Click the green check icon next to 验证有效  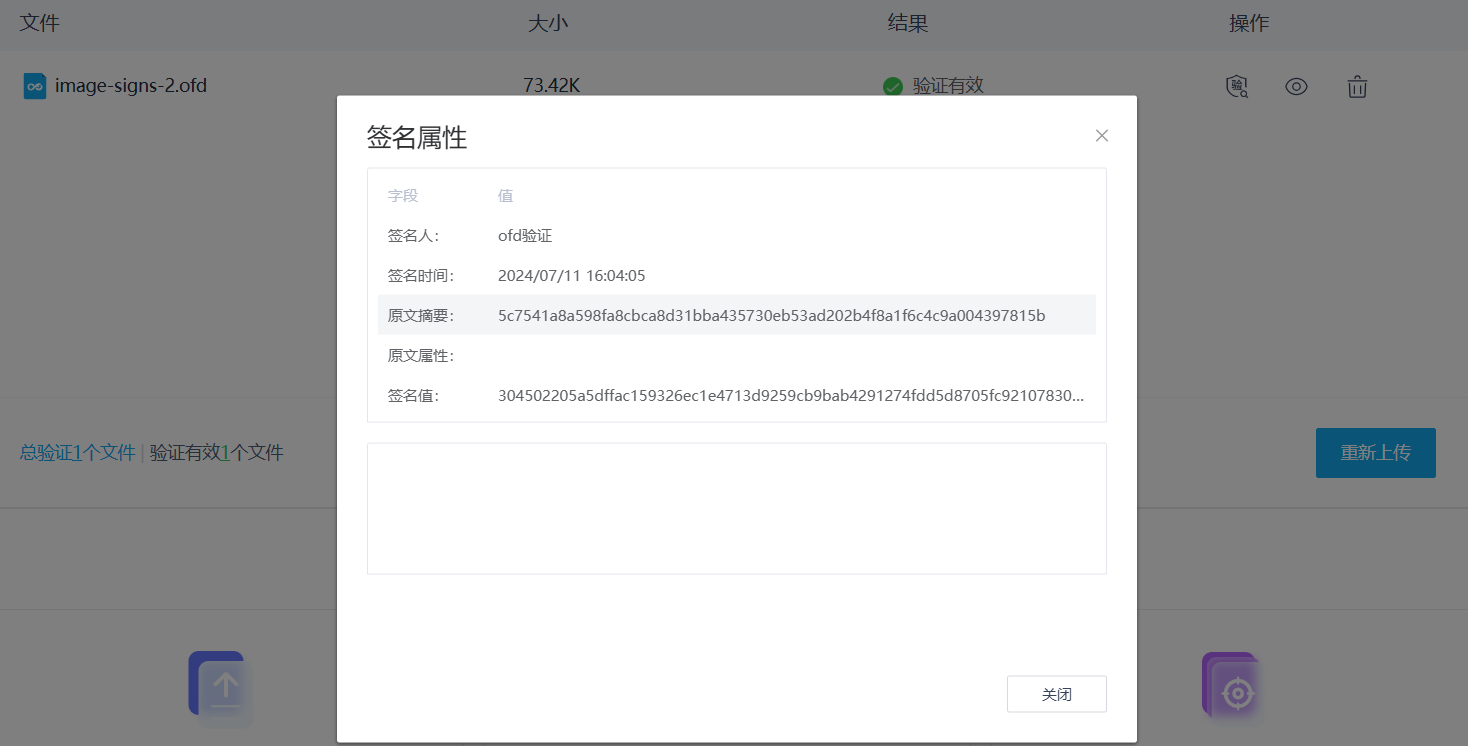893,86
